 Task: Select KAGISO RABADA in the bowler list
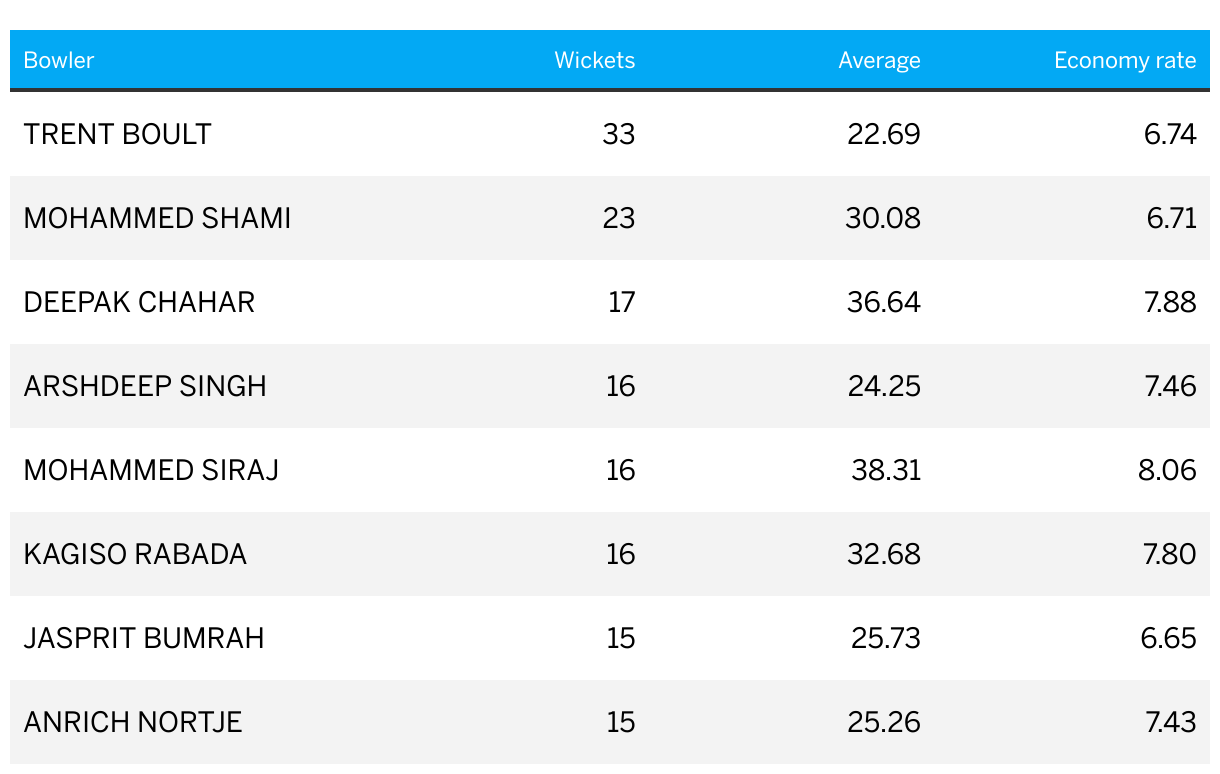click(x=135, y=554)
